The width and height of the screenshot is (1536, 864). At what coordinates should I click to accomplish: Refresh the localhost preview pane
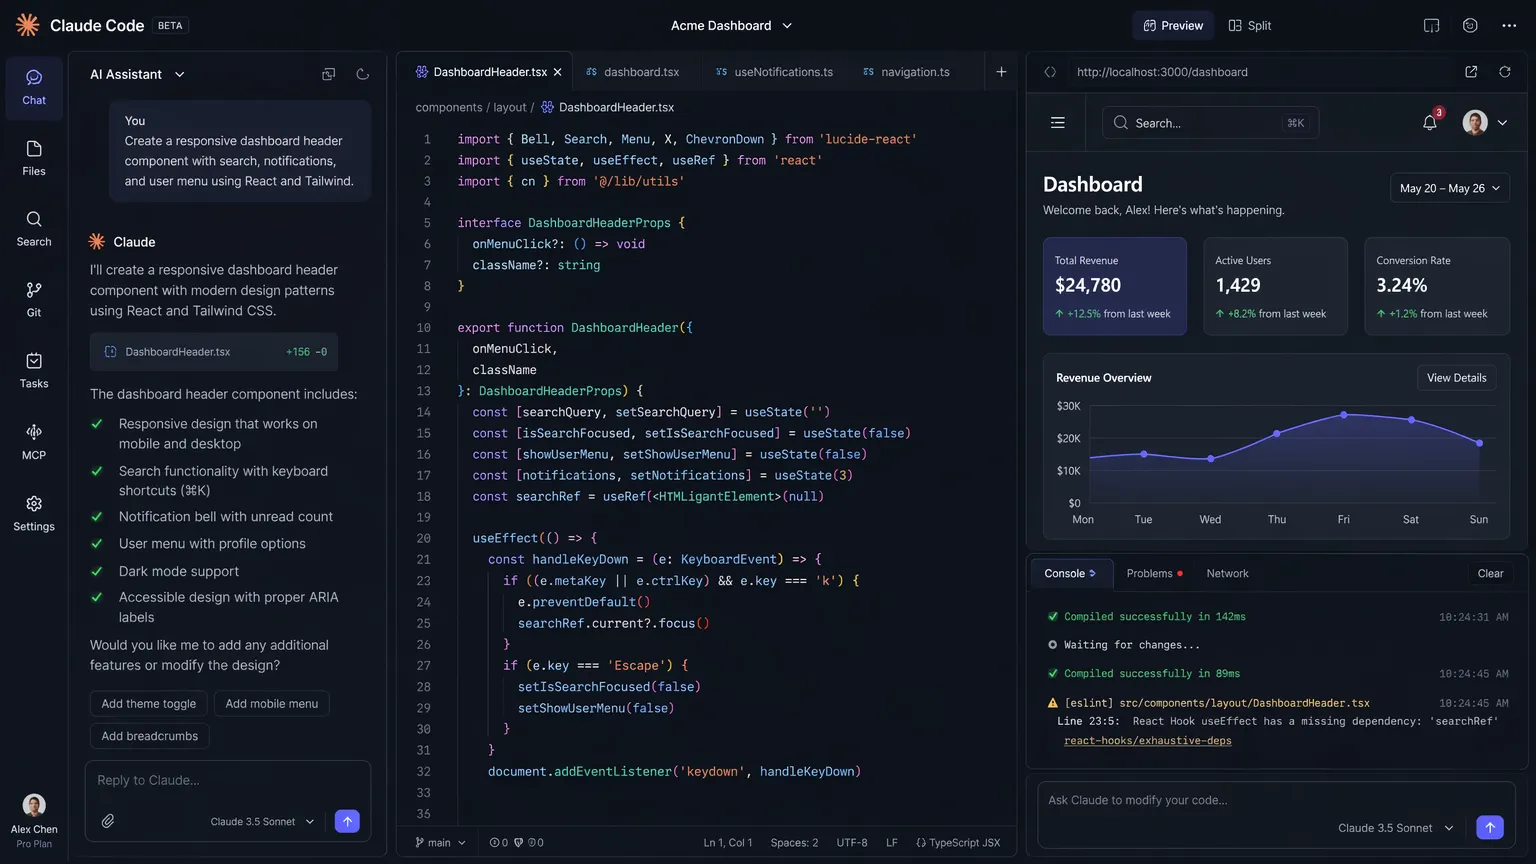(1505, 71)
